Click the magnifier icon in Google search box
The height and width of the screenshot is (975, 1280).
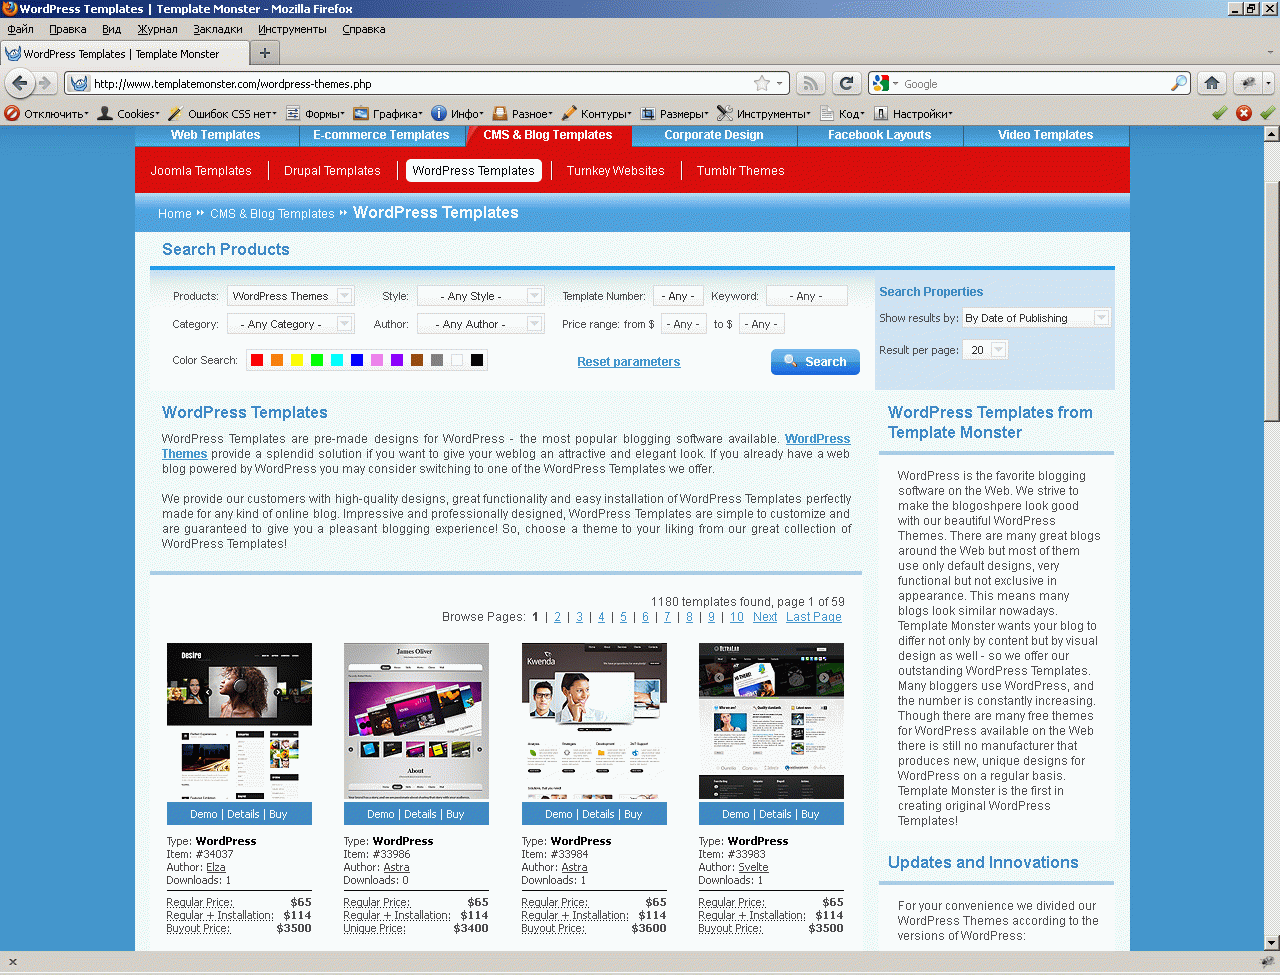[x=1179, y=83]
